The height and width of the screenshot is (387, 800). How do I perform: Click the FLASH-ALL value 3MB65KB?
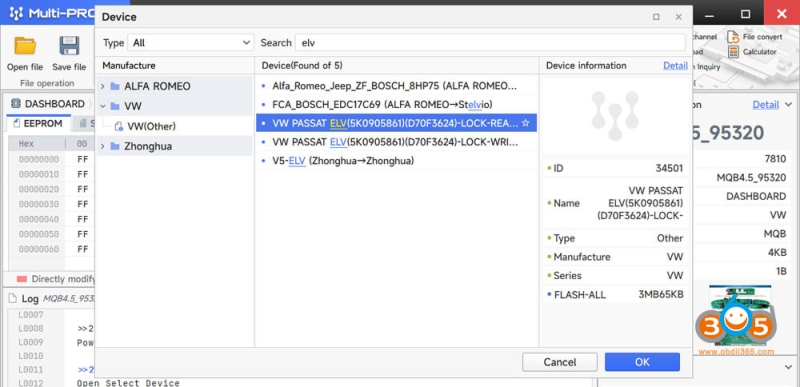pyautogui.click(x=660, y=294)
